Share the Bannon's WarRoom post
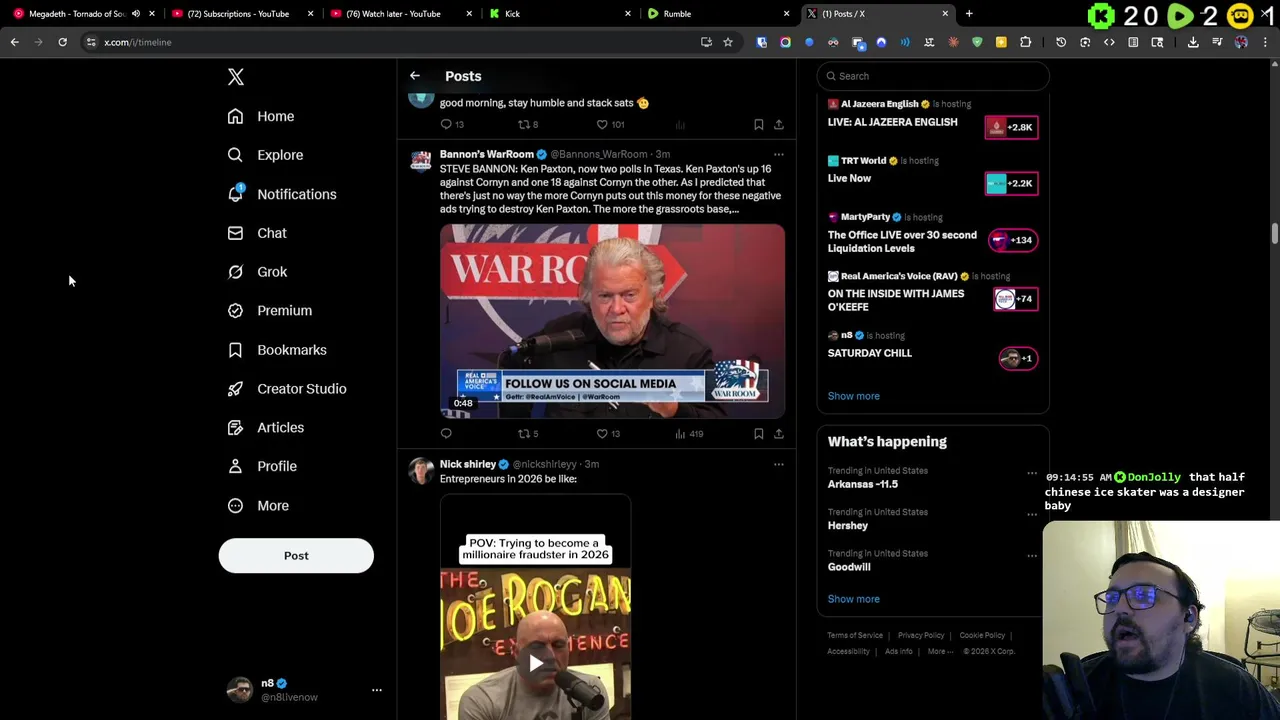This screenshot has height=720, width=1280. (x=779, y=434)
